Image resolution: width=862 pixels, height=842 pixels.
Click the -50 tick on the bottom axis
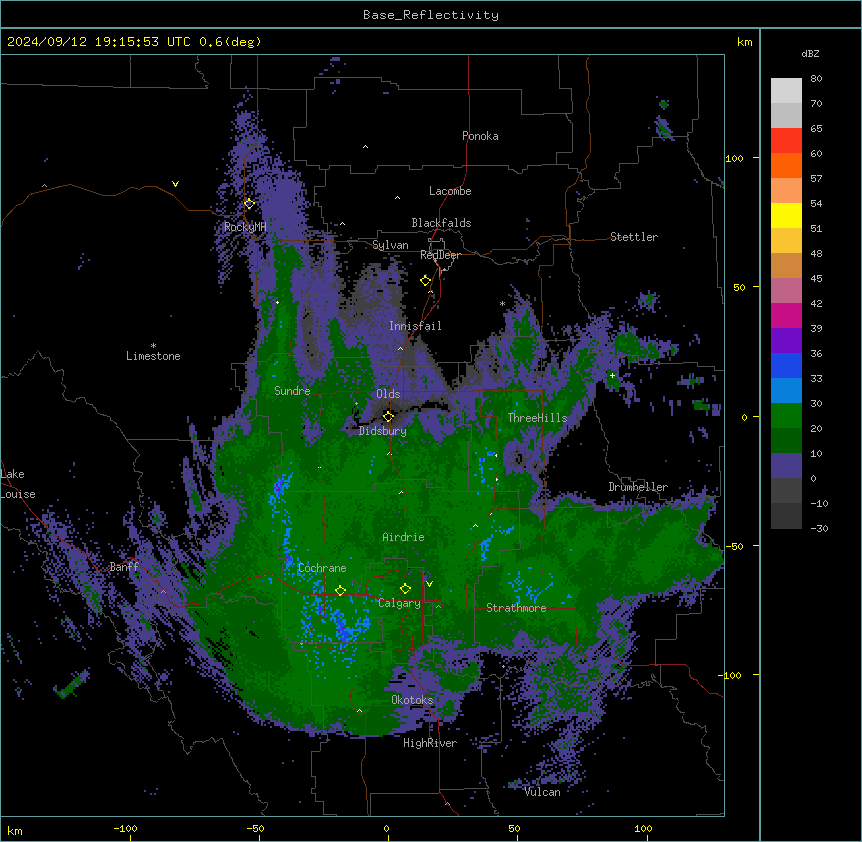pos(255,828)
